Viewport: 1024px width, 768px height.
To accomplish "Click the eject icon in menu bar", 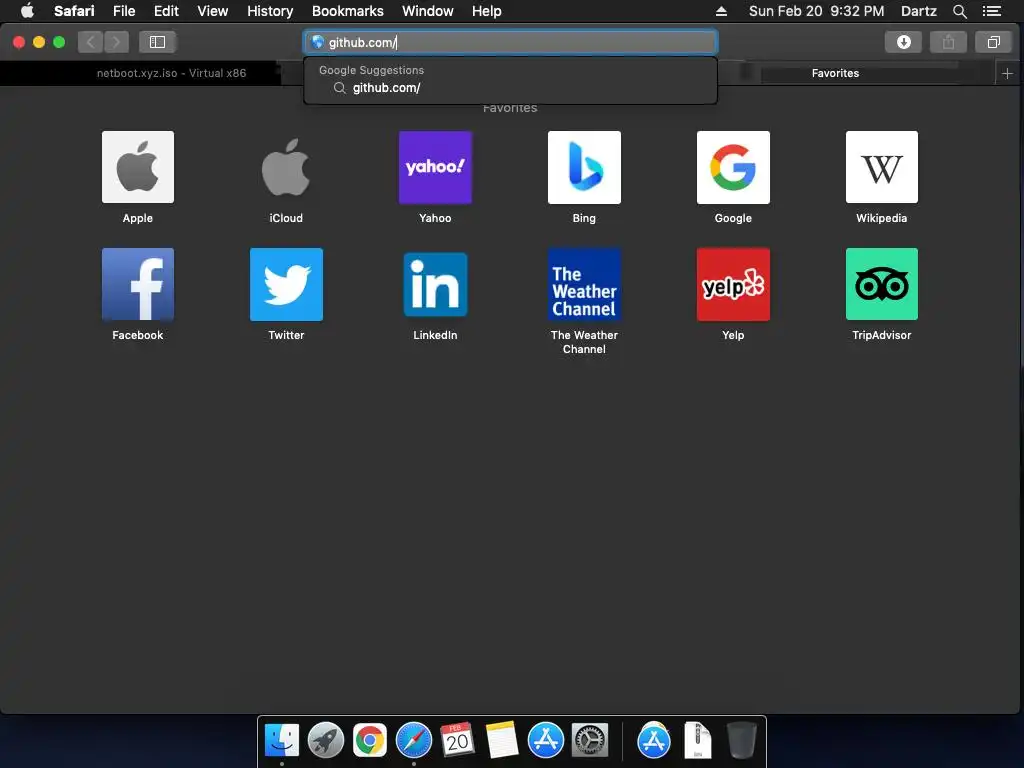I will tap(721, 11).
